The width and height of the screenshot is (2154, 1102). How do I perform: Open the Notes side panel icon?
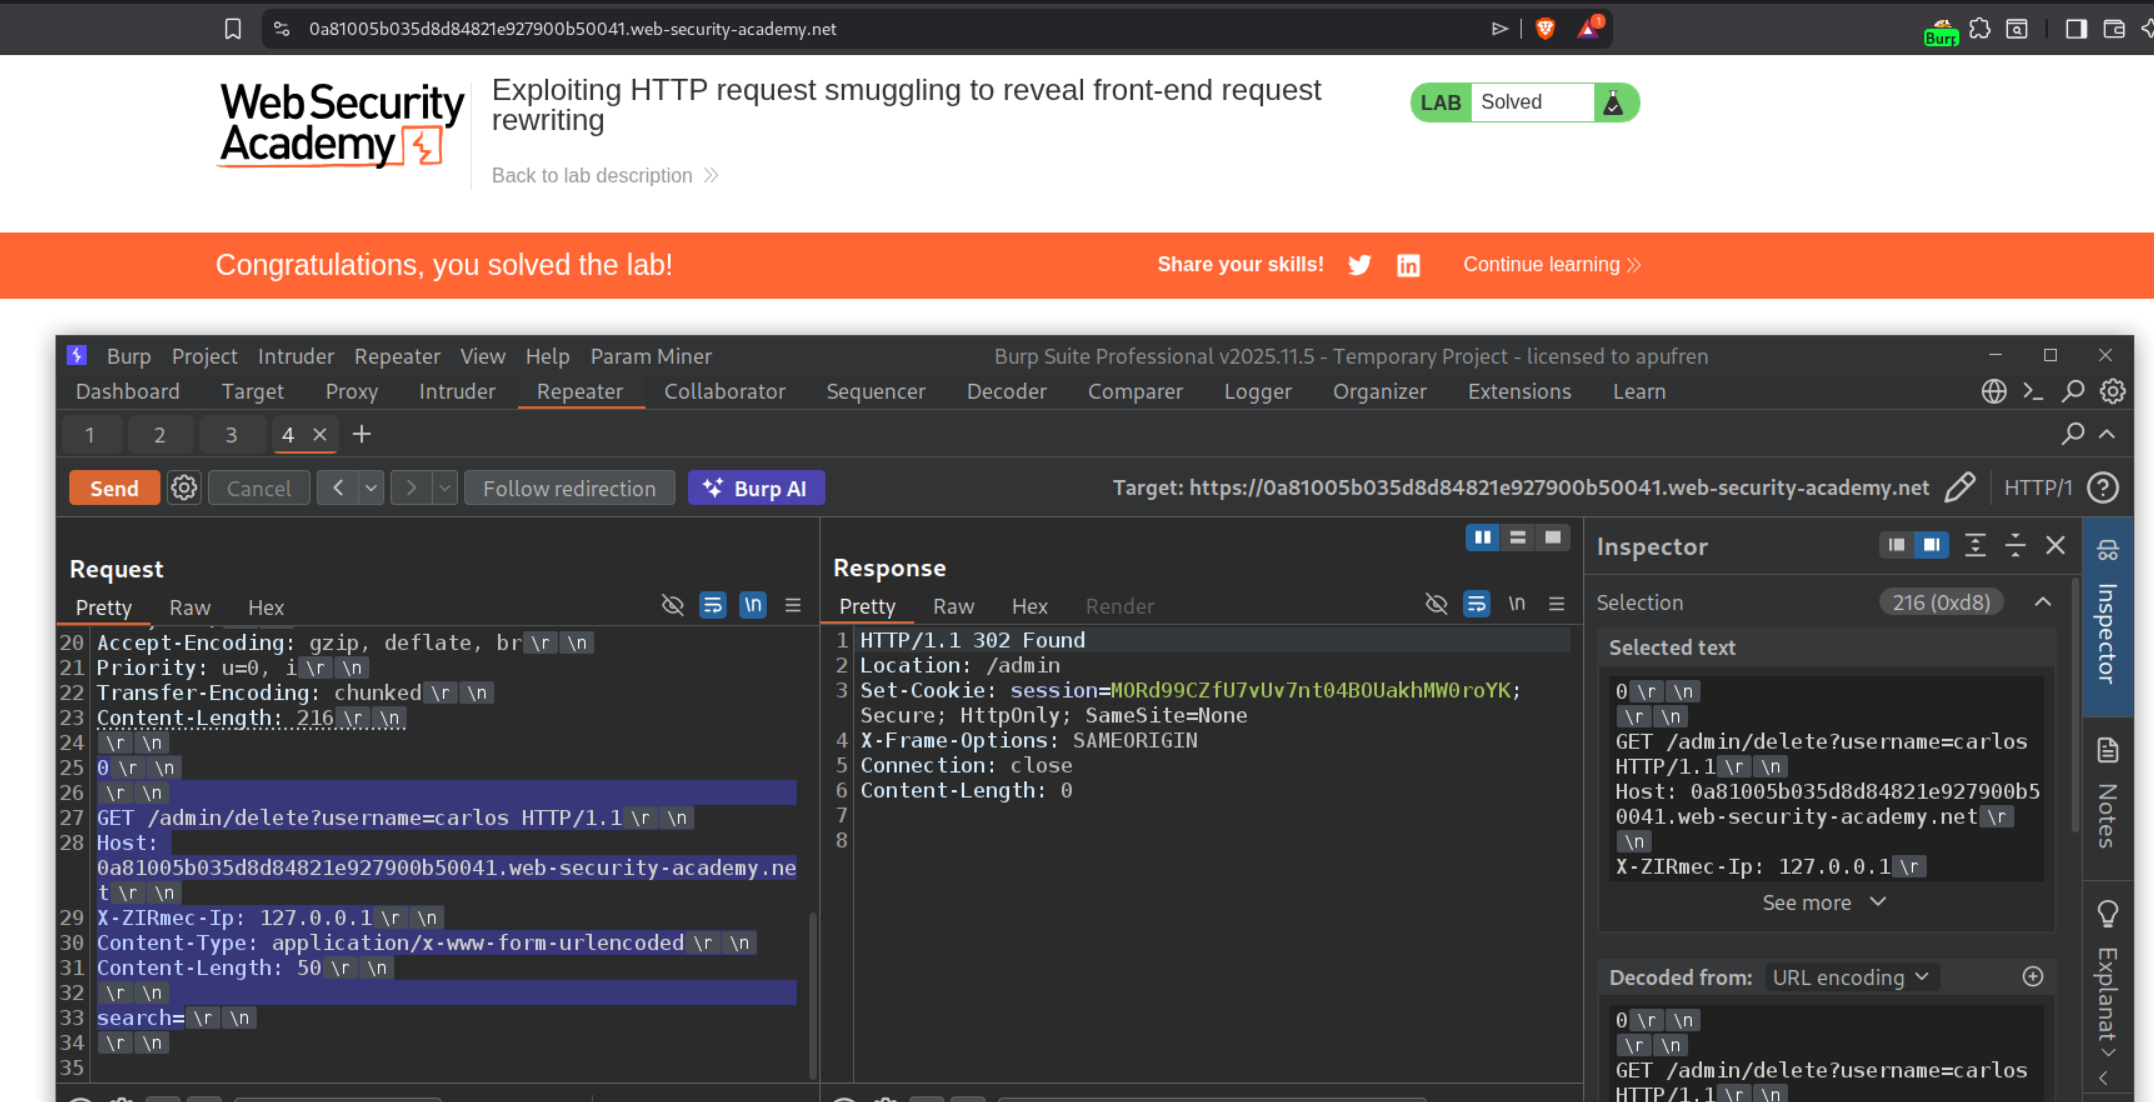pyautogui.click(x=2107, y=750)
